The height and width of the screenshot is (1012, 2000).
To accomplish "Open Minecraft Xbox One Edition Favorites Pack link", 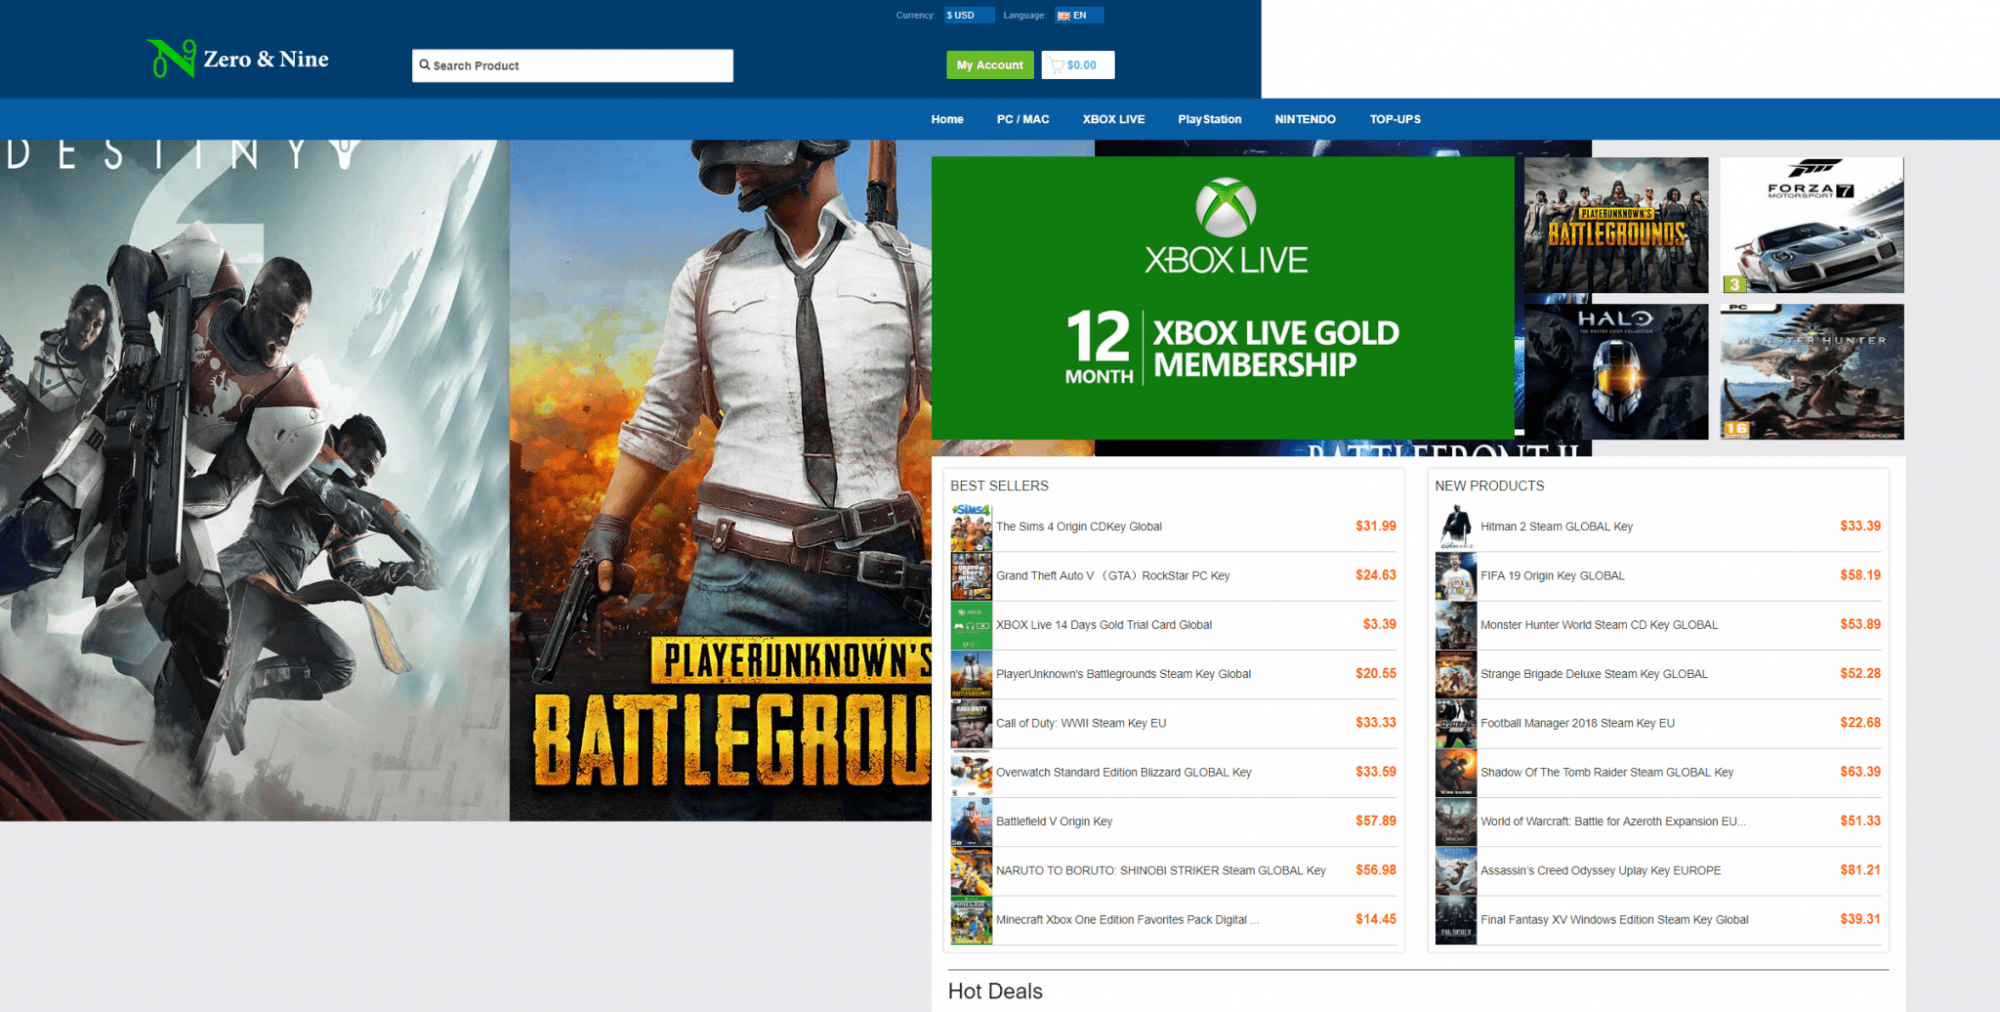I will pos(1127,920).
